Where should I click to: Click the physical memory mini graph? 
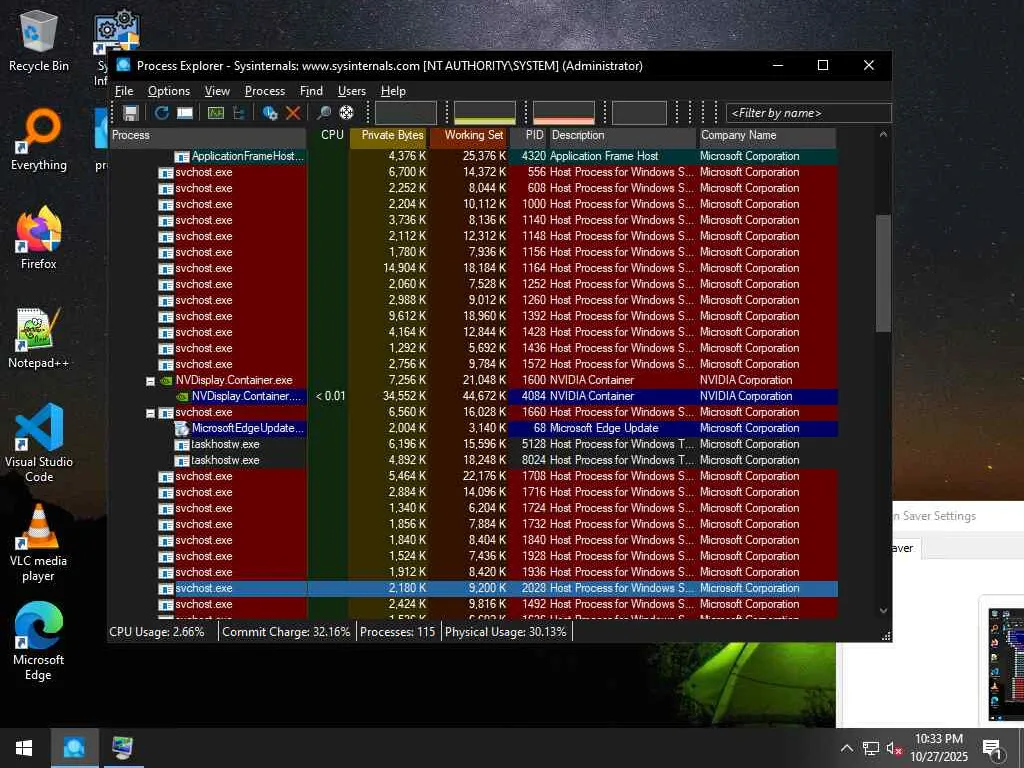click(x=564, y=113)
